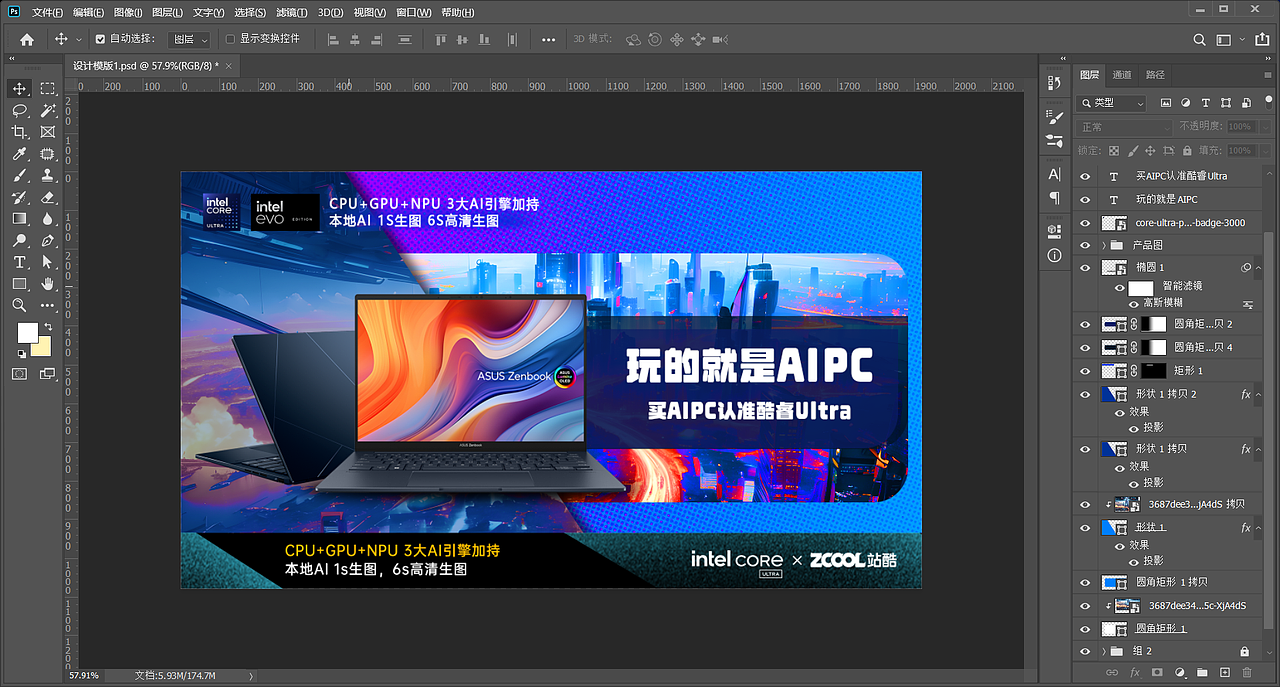This screenshot has width=1280, height=687.
Task: Select the Dodge tool
Action: (19, 240)
